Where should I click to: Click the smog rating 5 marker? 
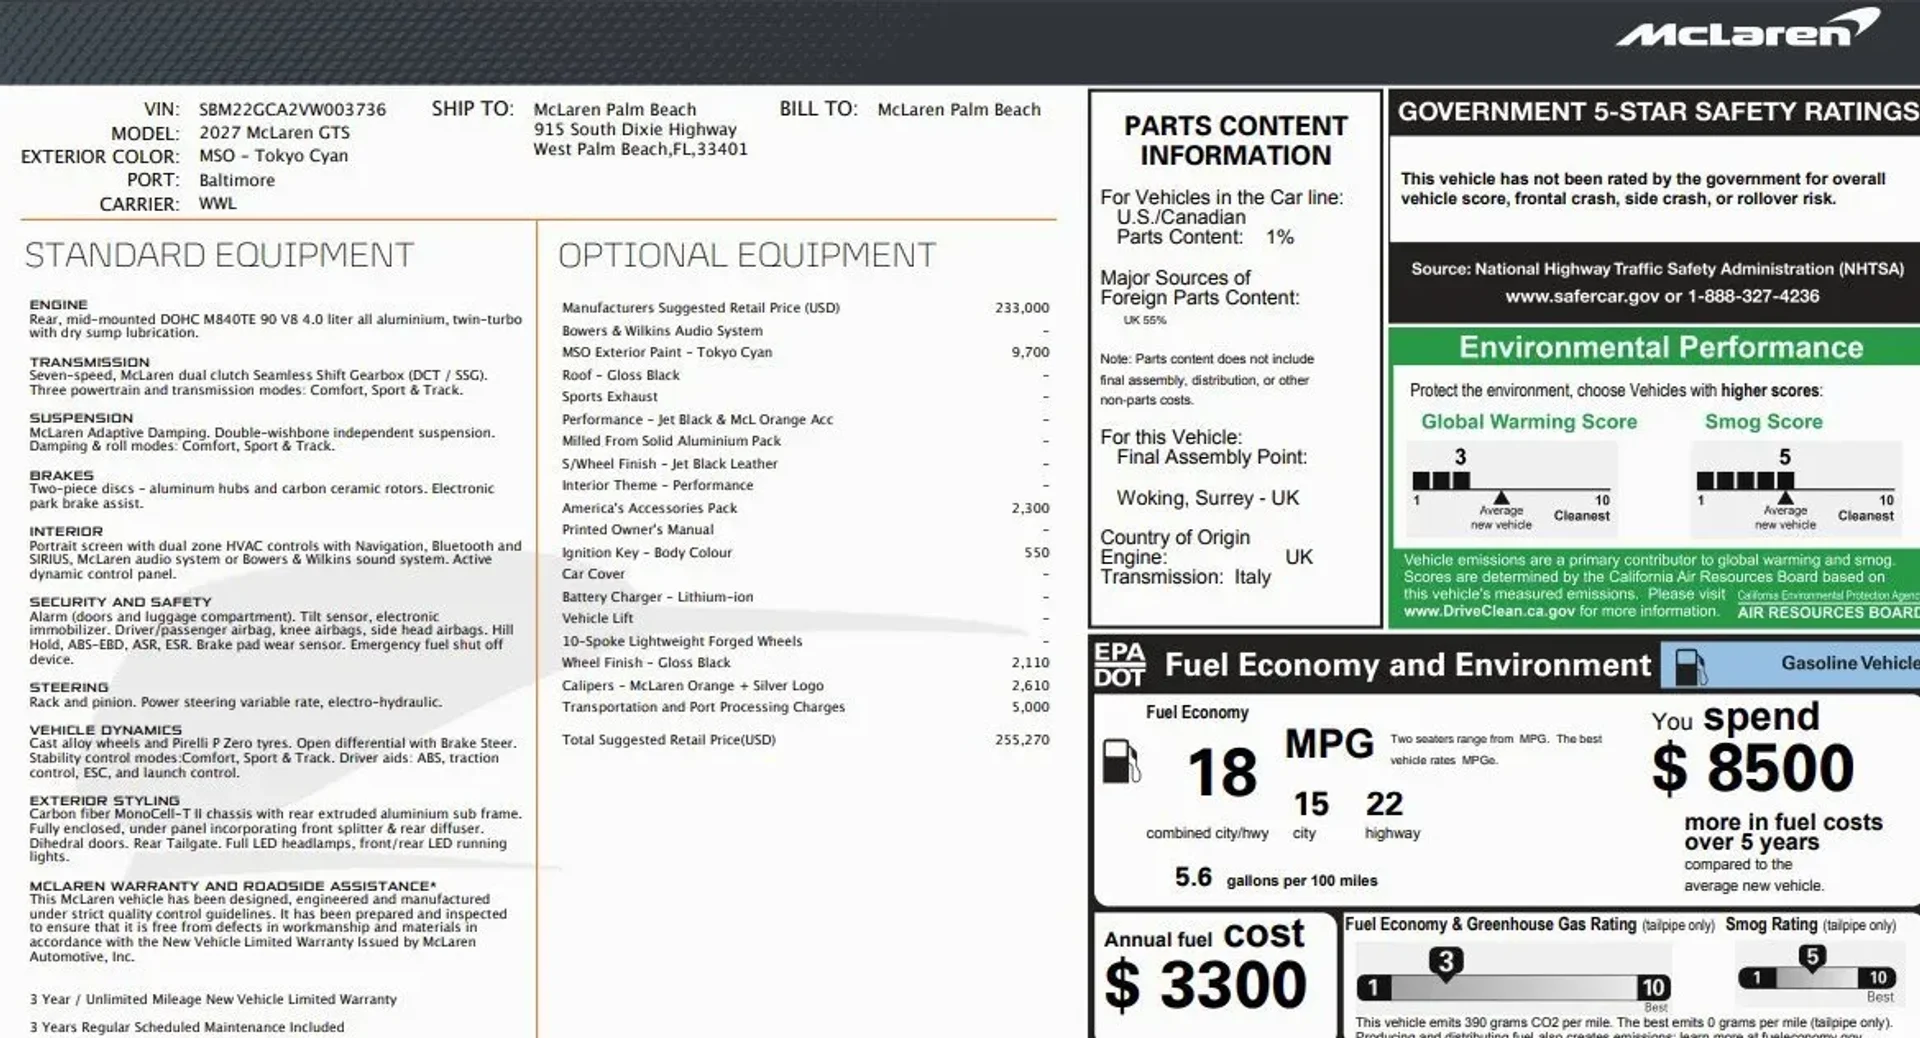click(x=1811, y=958)
